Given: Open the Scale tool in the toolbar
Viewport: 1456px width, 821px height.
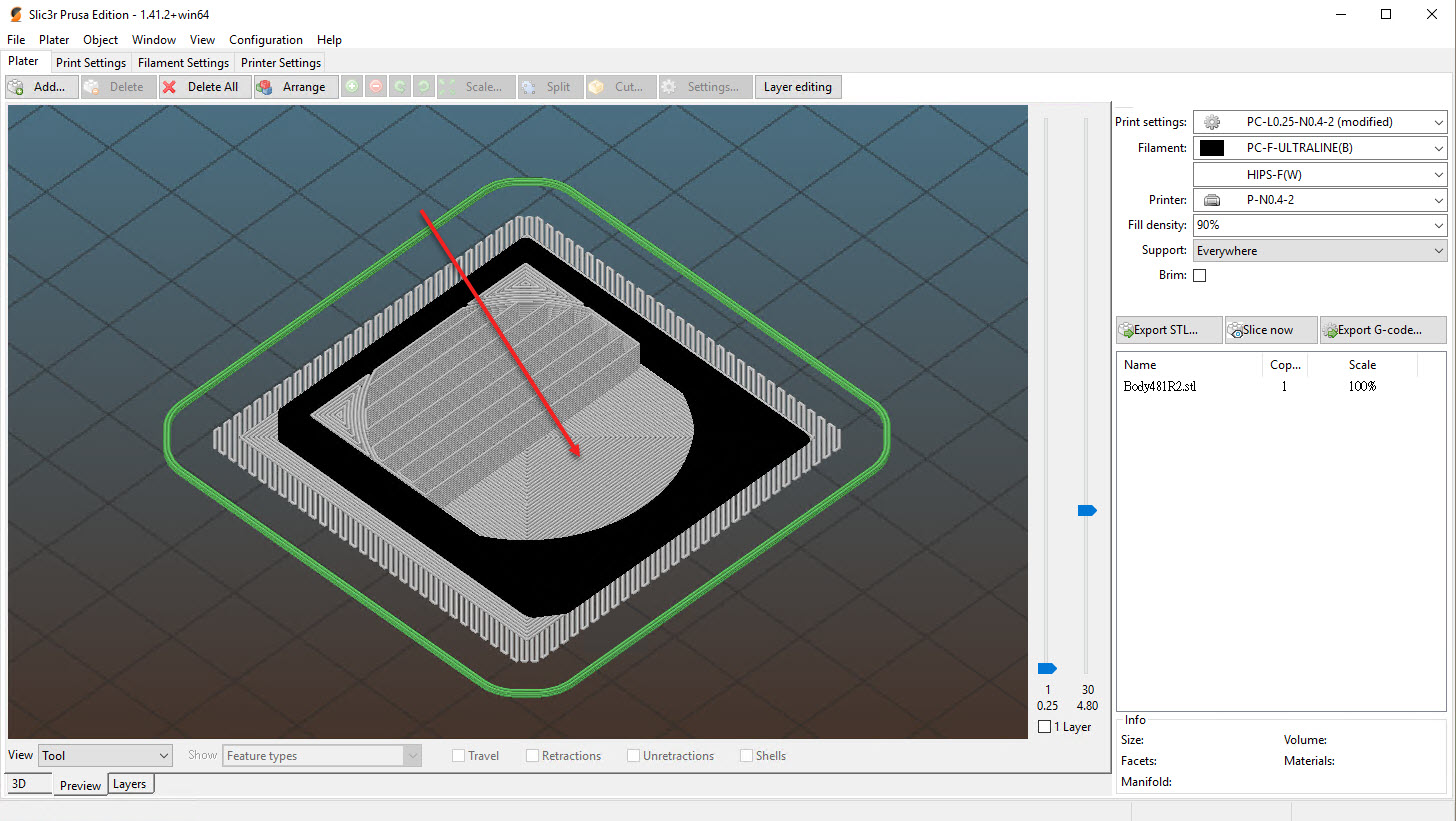Looking at the screenshot, I should point(476,87).
